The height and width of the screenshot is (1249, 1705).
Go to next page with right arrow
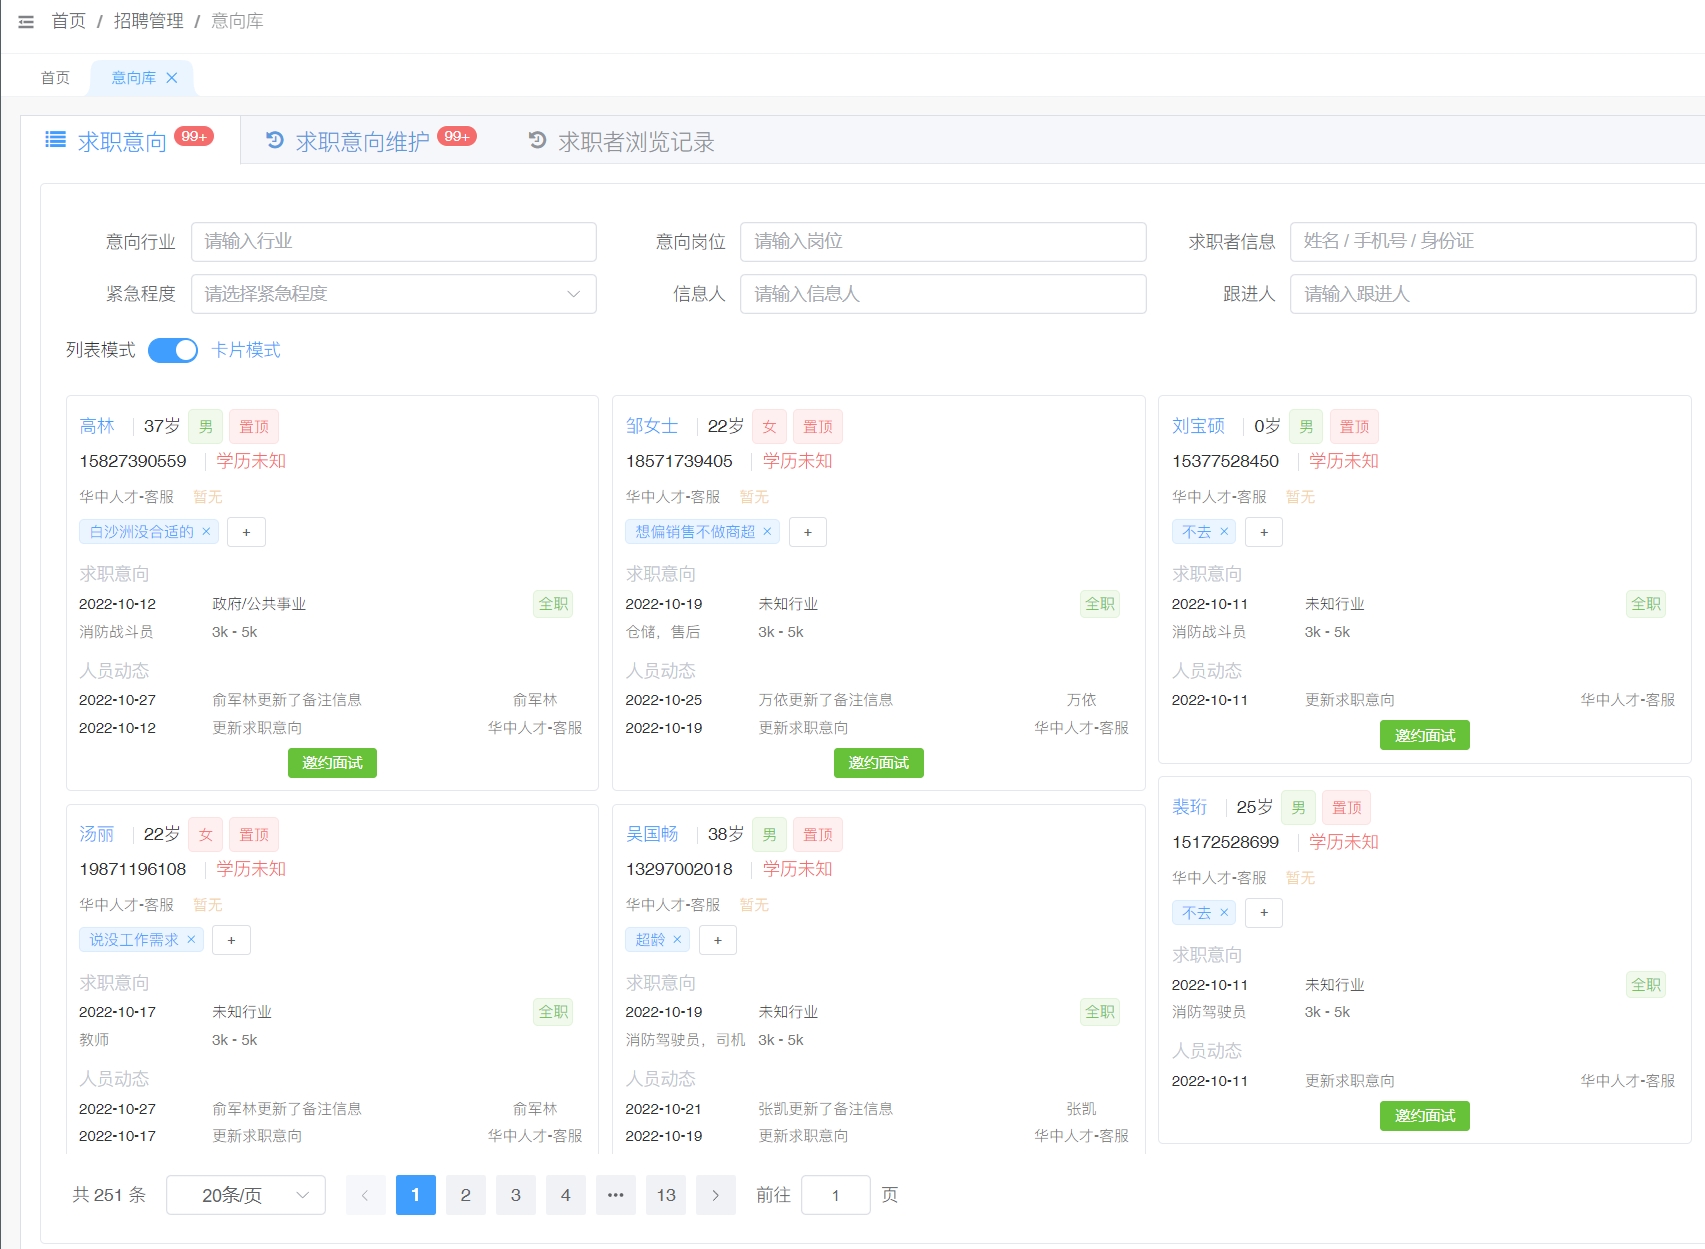point(715,1195)
